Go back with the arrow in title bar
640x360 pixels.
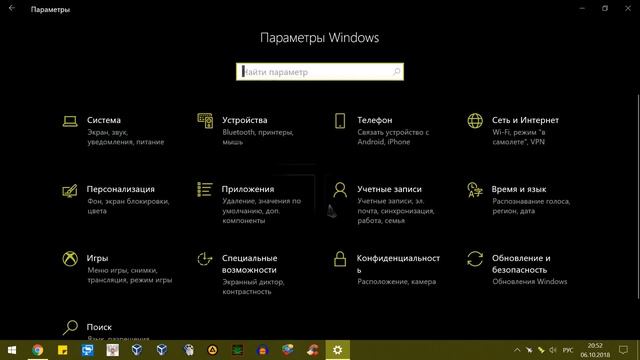(x=11, y=8)
